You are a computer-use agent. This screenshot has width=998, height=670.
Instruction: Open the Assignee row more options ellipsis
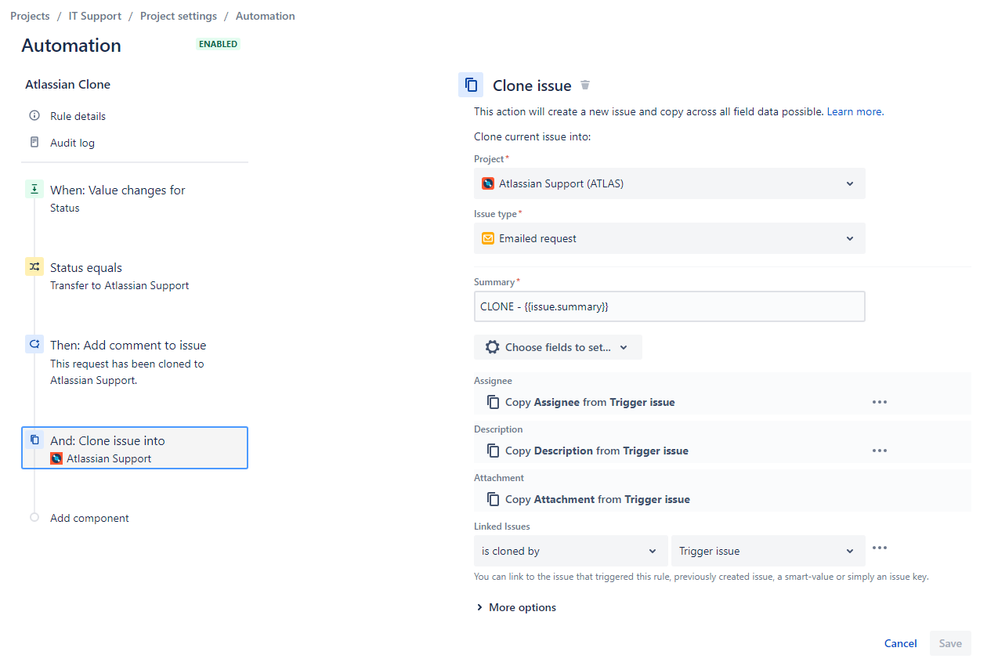click(x=880, y=401)
